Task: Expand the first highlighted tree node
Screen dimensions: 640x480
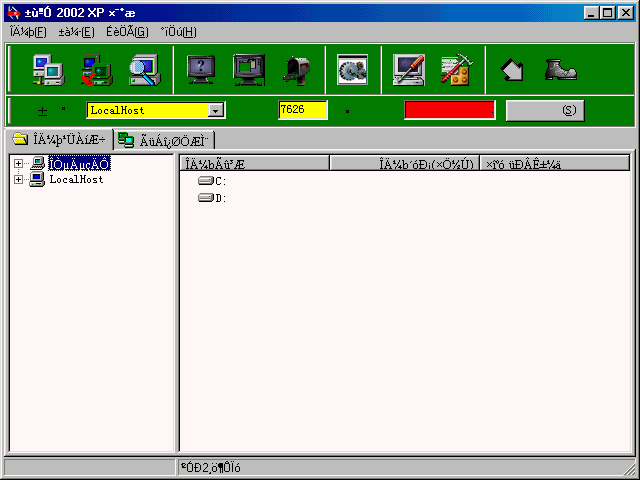Action: tap(18, 163)
